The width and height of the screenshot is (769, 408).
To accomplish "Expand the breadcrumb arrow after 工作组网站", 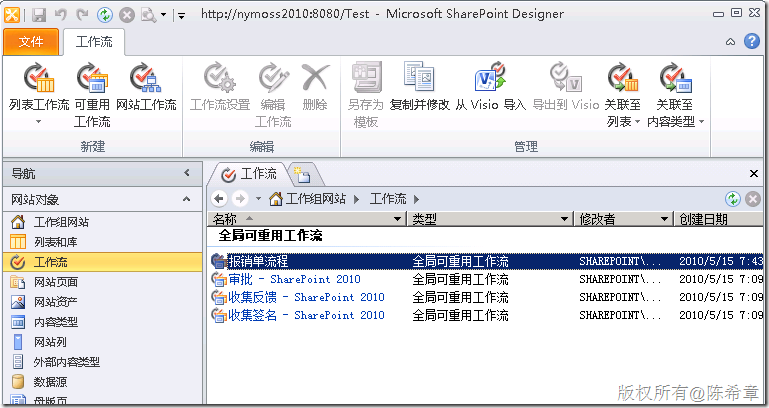I will [x=357, y=199].
